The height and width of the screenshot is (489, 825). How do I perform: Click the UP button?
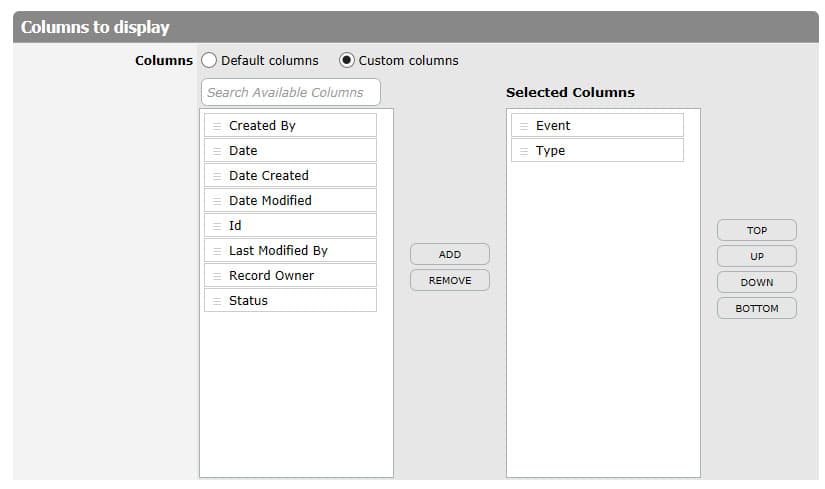click(757, 256)
